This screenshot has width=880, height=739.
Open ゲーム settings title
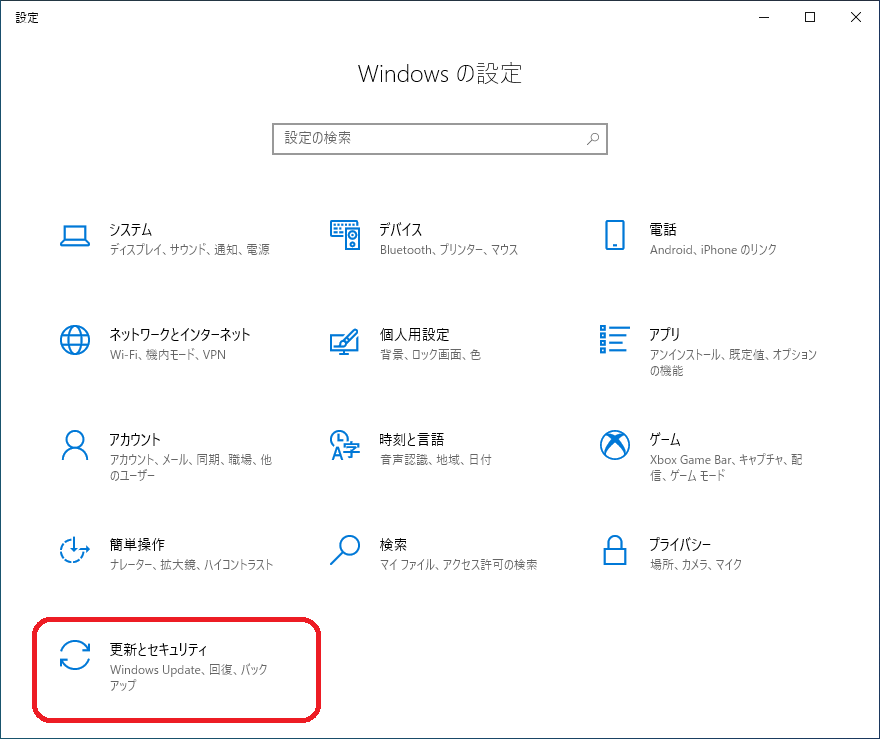[x=665, y=439]
